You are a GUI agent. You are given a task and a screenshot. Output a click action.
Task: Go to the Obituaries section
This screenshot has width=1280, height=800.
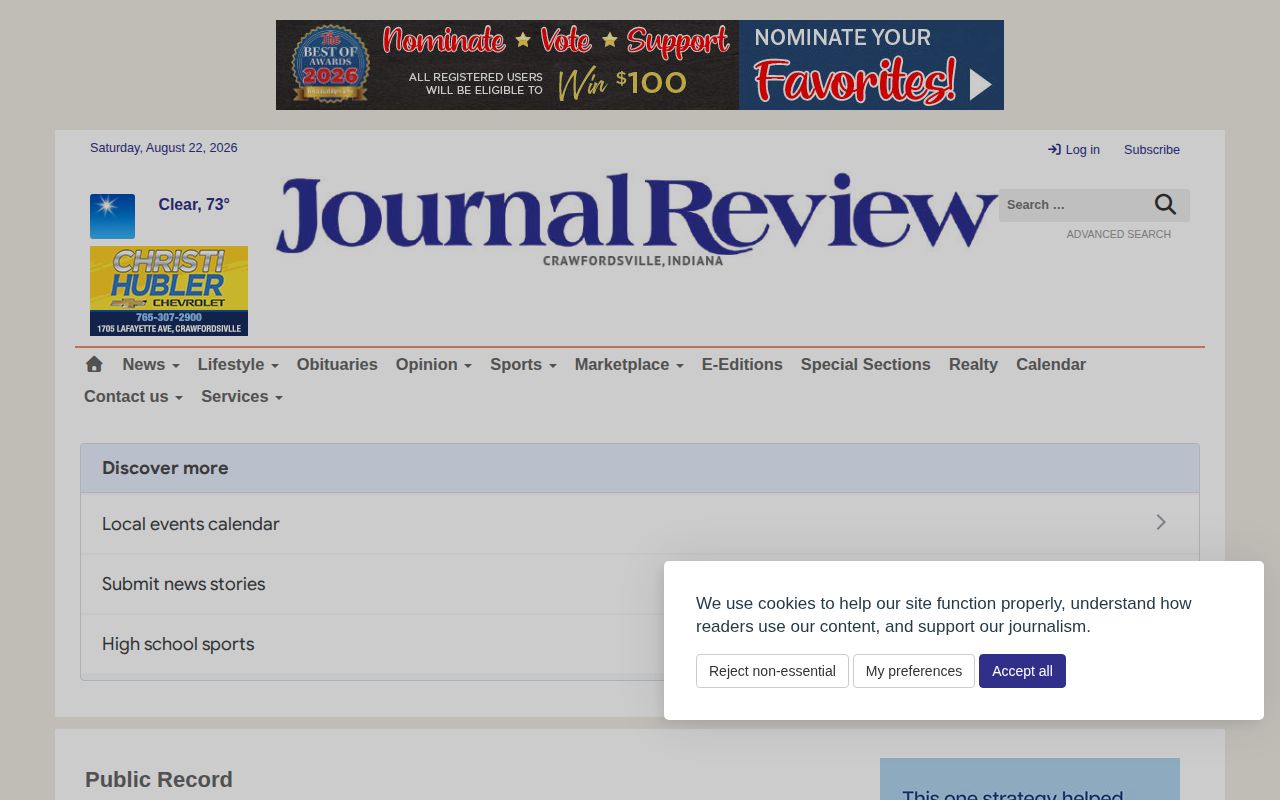click(337, 364)
